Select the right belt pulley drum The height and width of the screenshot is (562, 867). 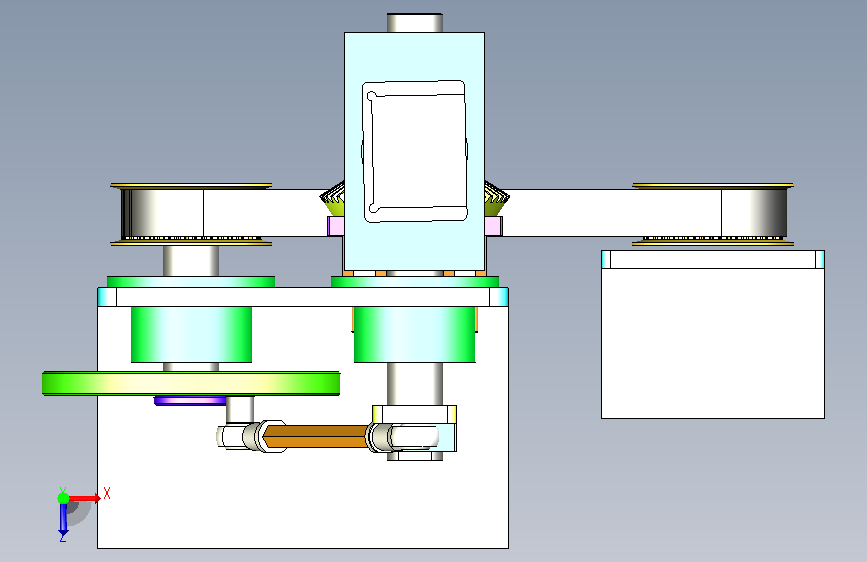coord(754,213)
